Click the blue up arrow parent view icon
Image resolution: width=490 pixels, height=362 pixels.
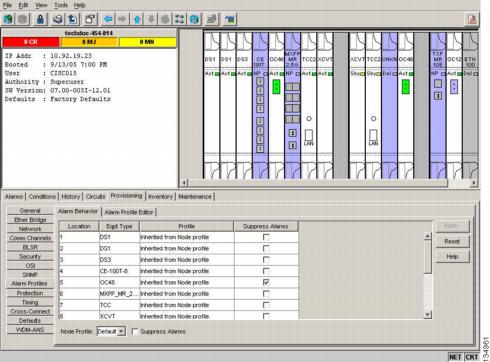(137, 19)
